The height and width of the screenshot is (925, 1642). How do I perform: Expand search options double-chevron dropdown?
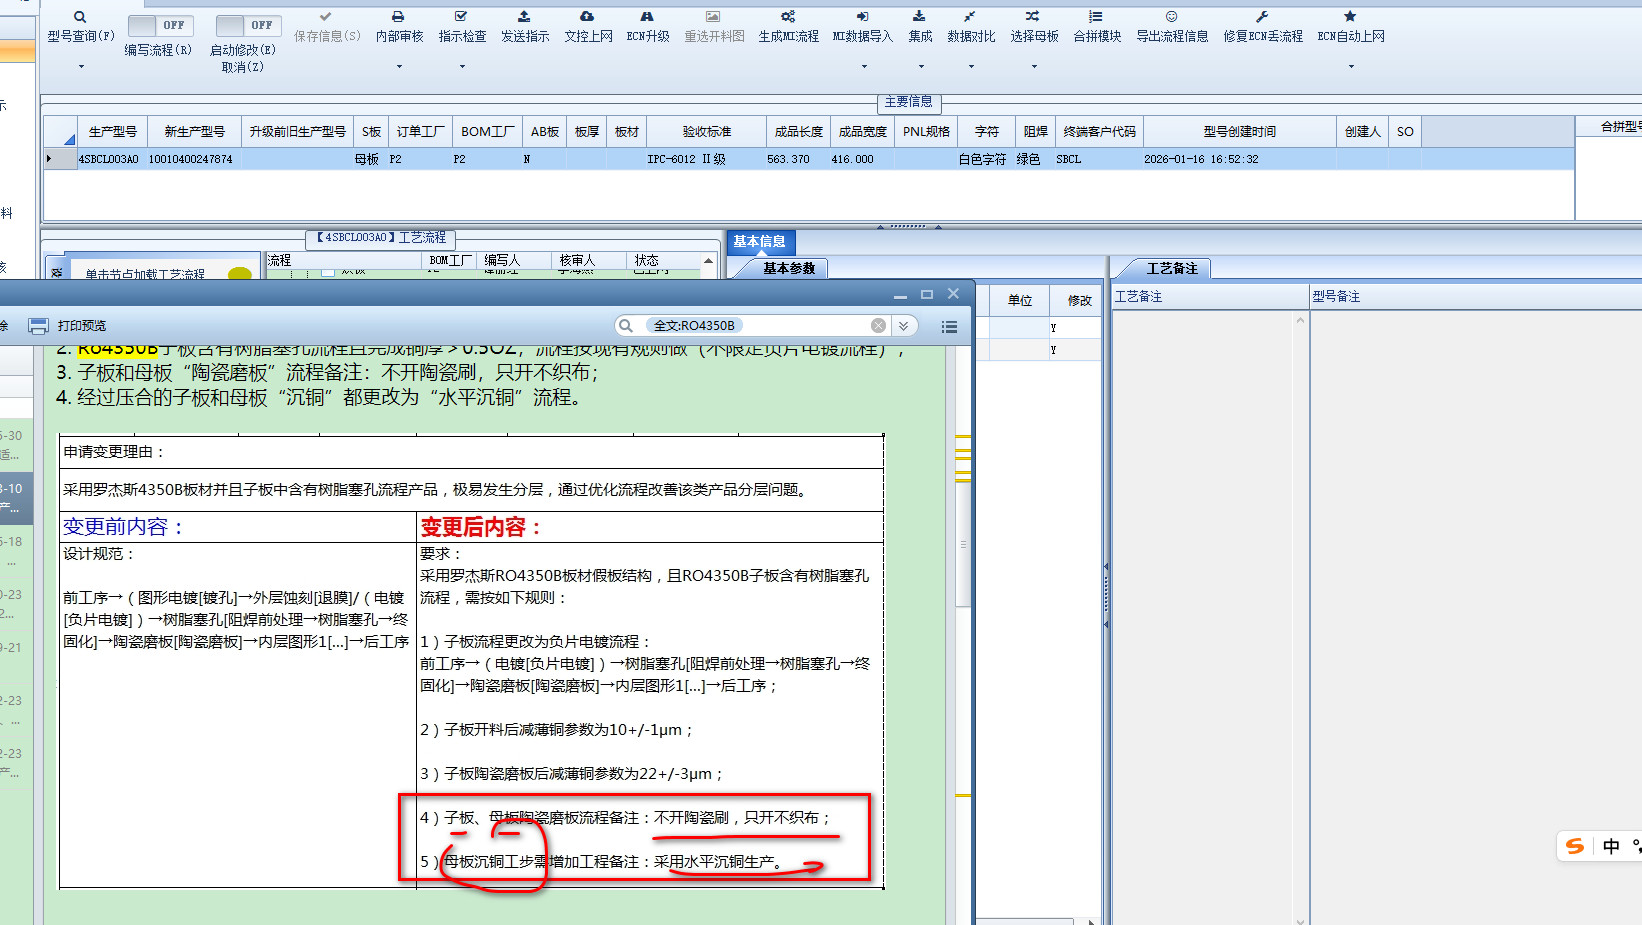[x=903, y=326]
